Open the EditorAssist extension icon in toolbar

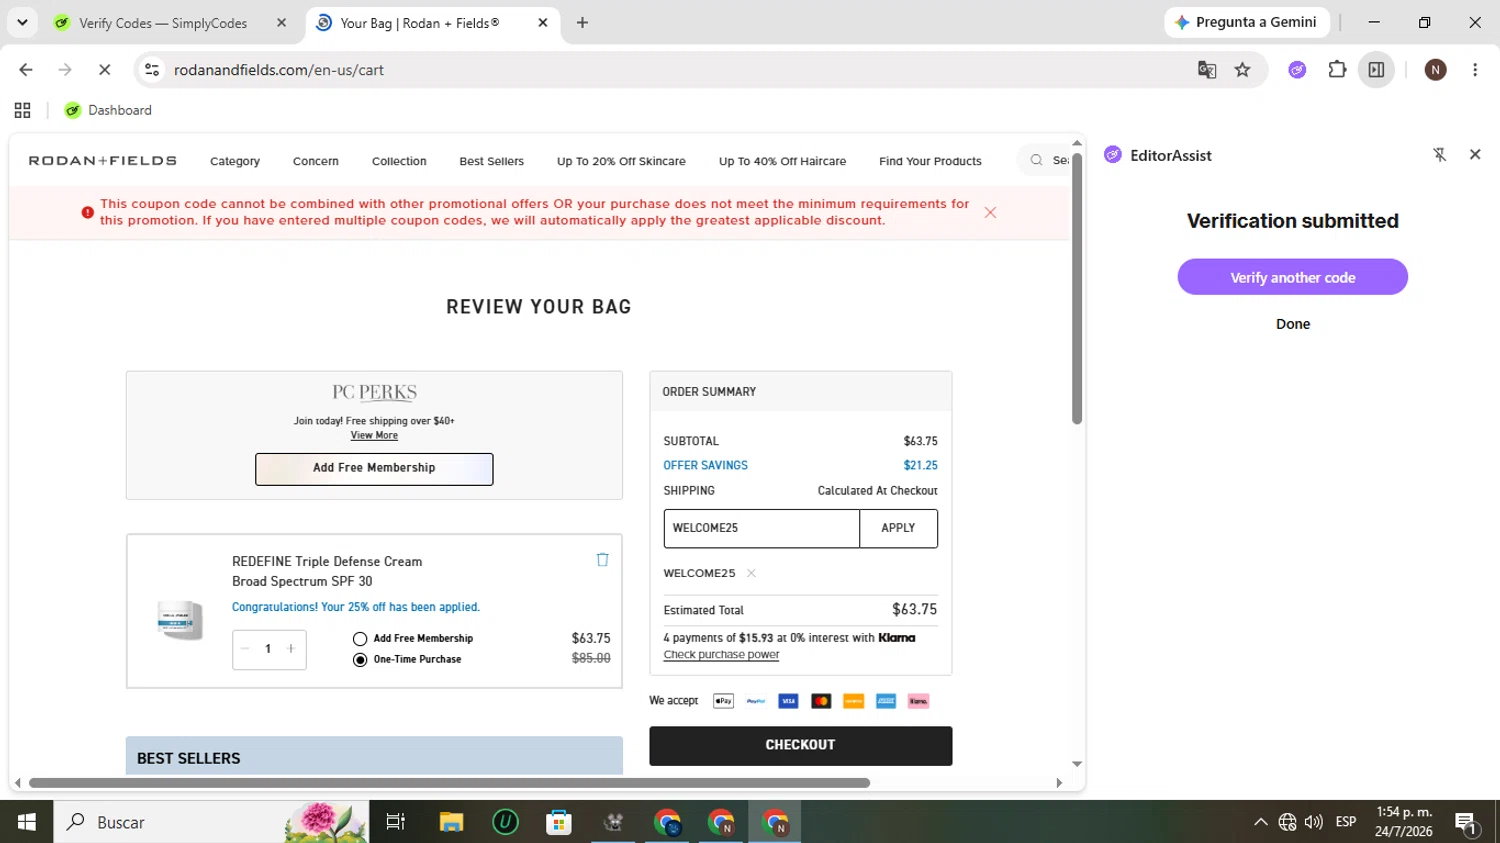point(1297,70)
